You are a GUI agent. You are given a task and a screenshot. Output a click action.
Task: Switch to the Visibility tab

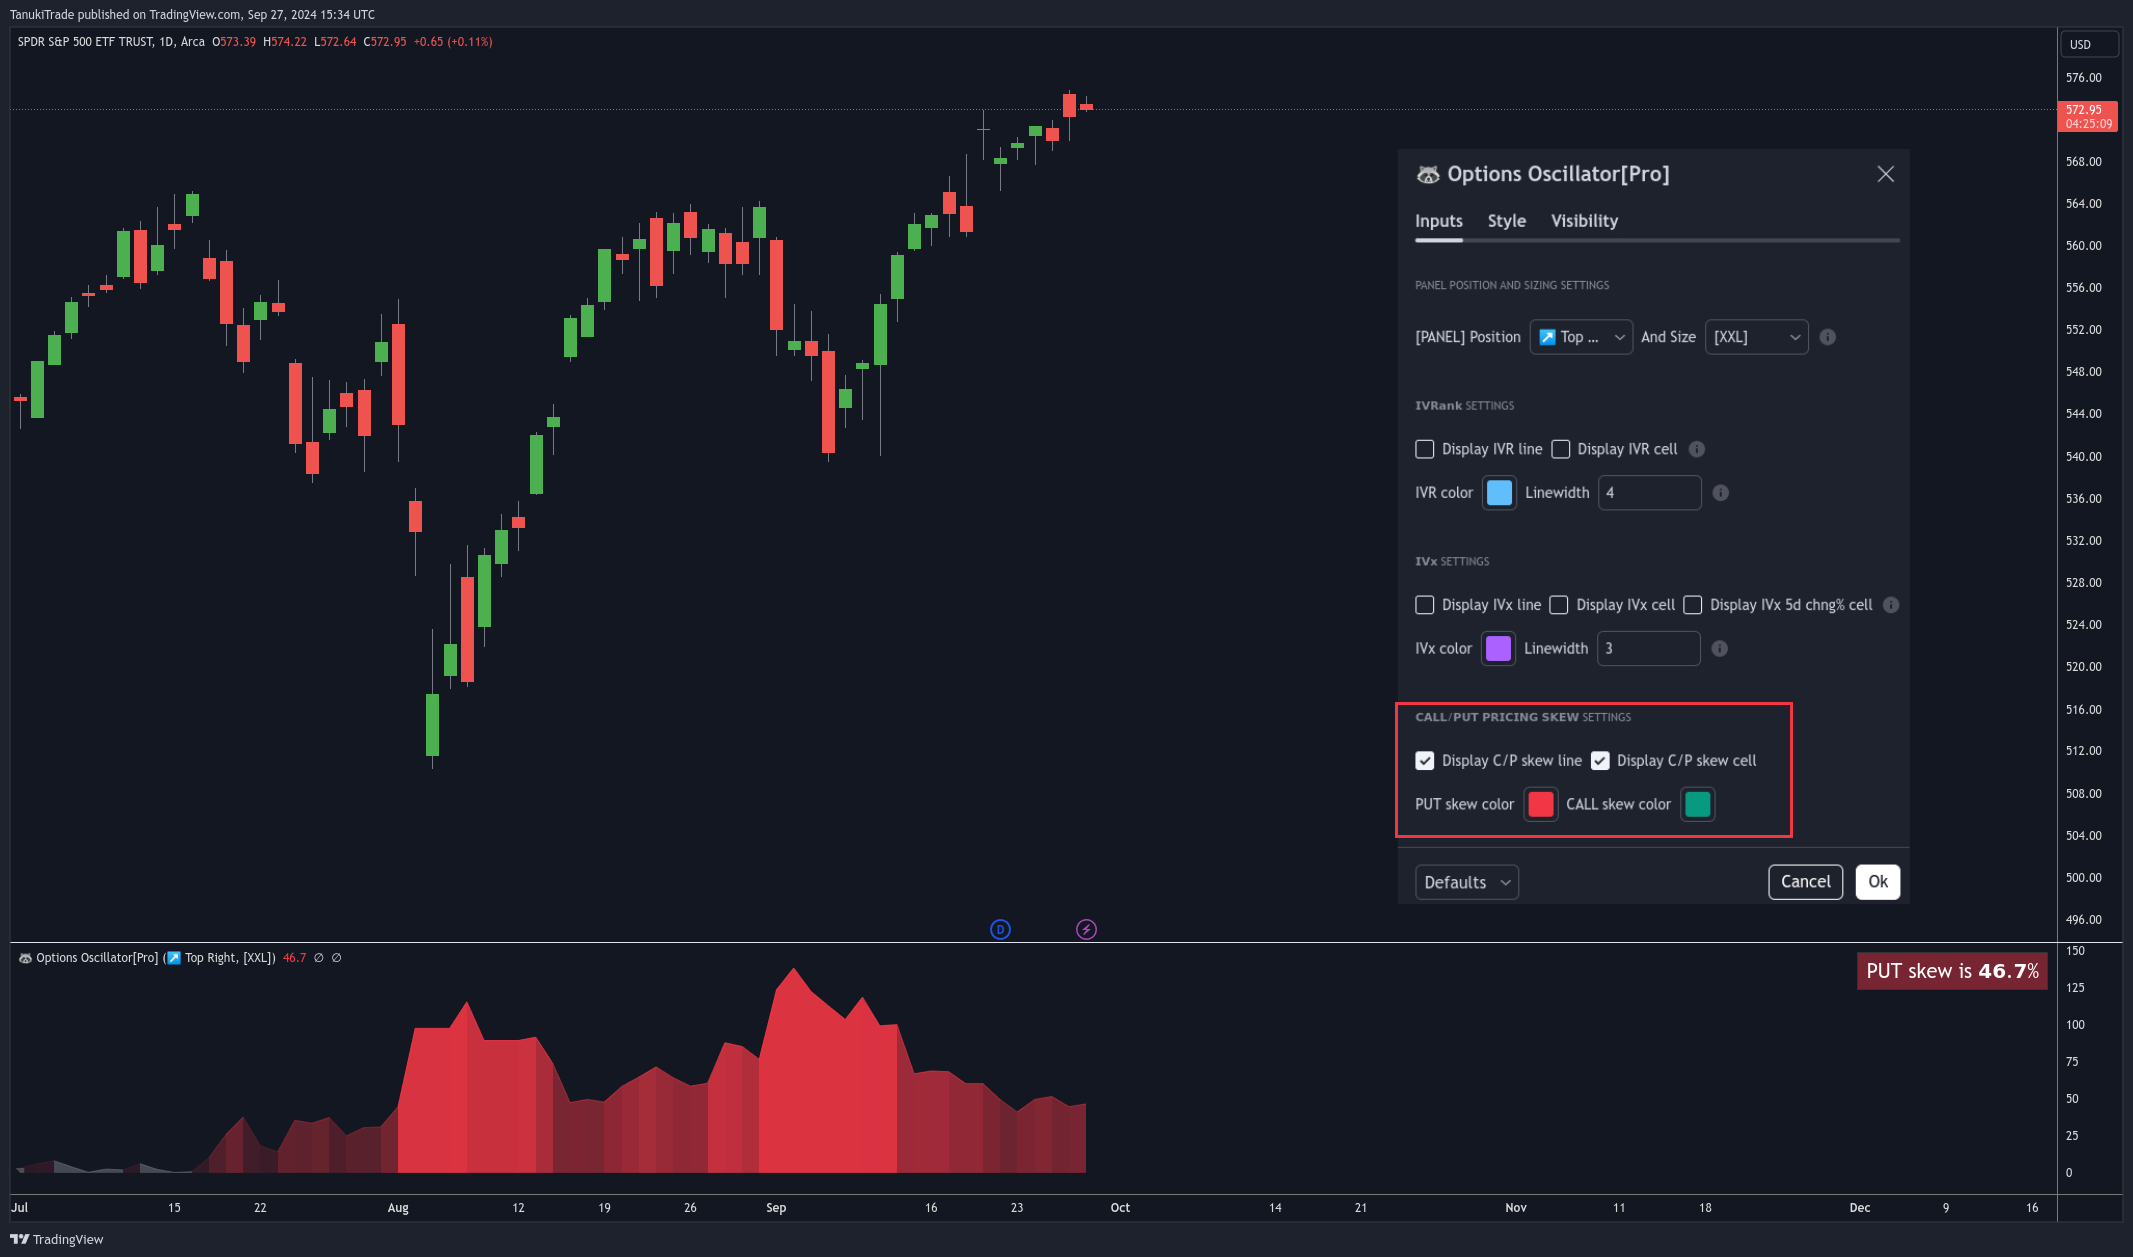point(1584,221)
